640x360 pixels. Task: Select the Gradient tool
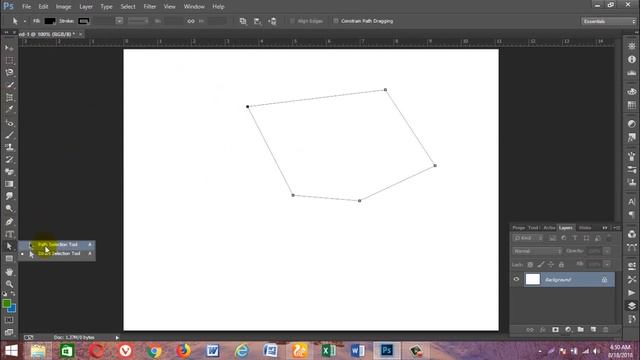(9, 184)
